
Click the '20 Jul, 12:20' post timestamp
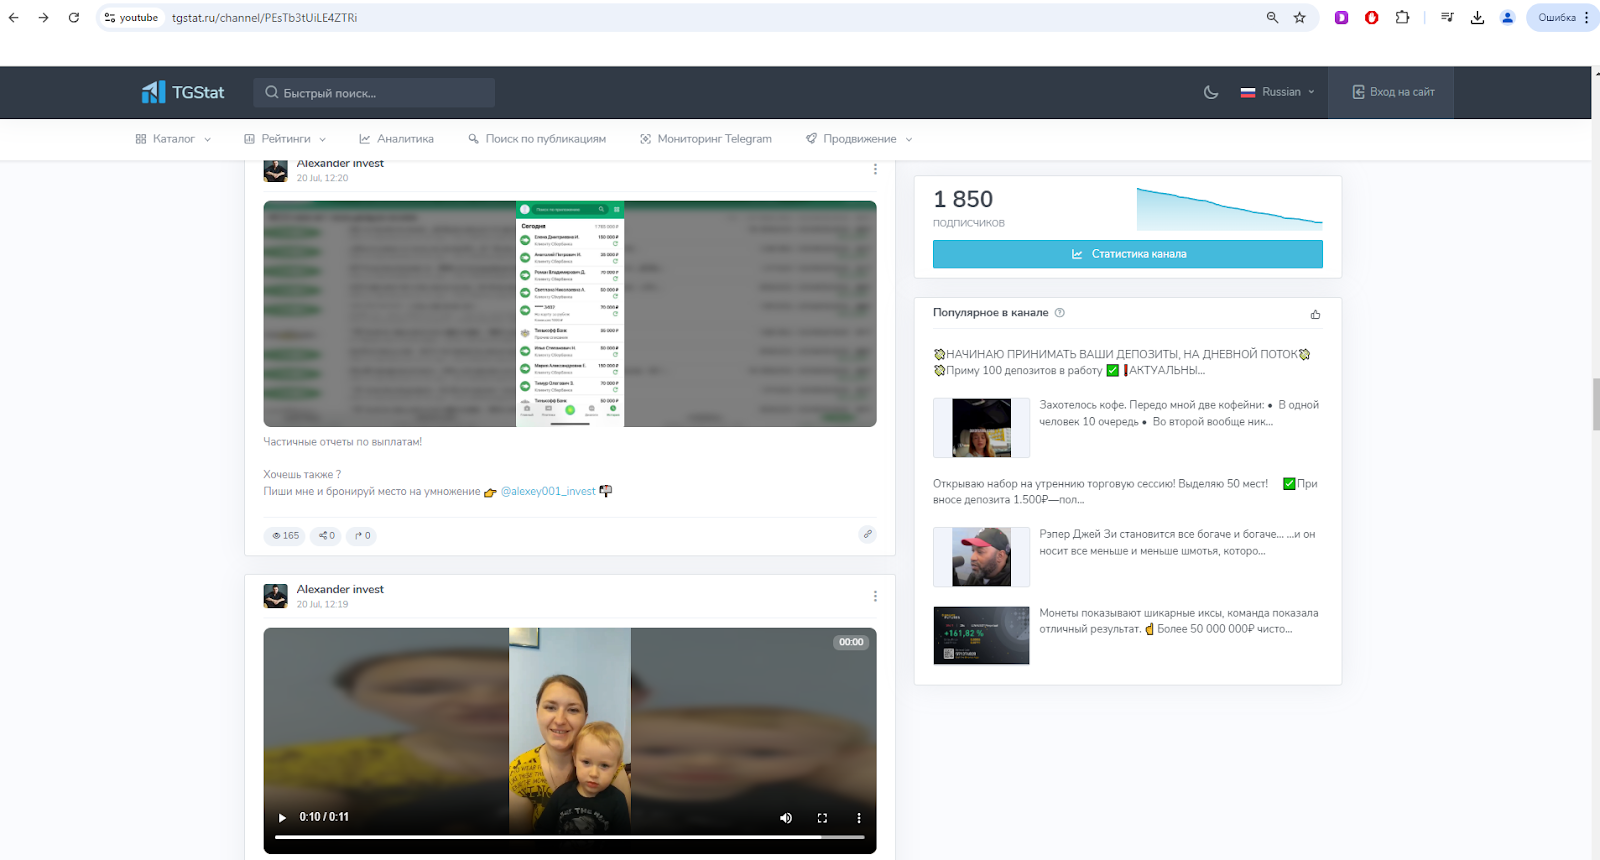(x=322, y=178)
